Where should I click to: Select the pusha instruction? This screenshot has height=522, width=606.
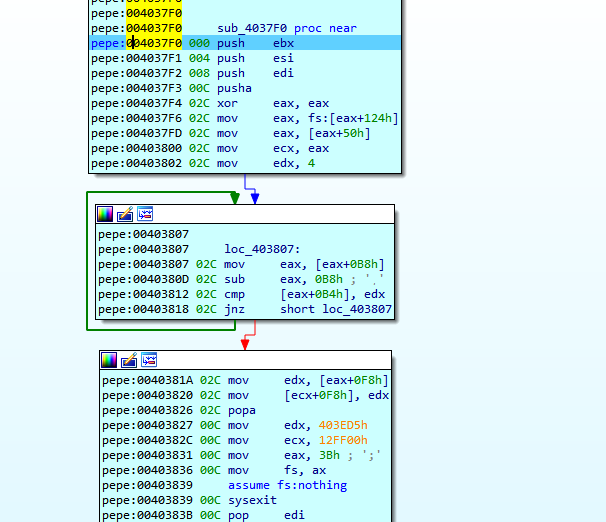click(233, 88)
